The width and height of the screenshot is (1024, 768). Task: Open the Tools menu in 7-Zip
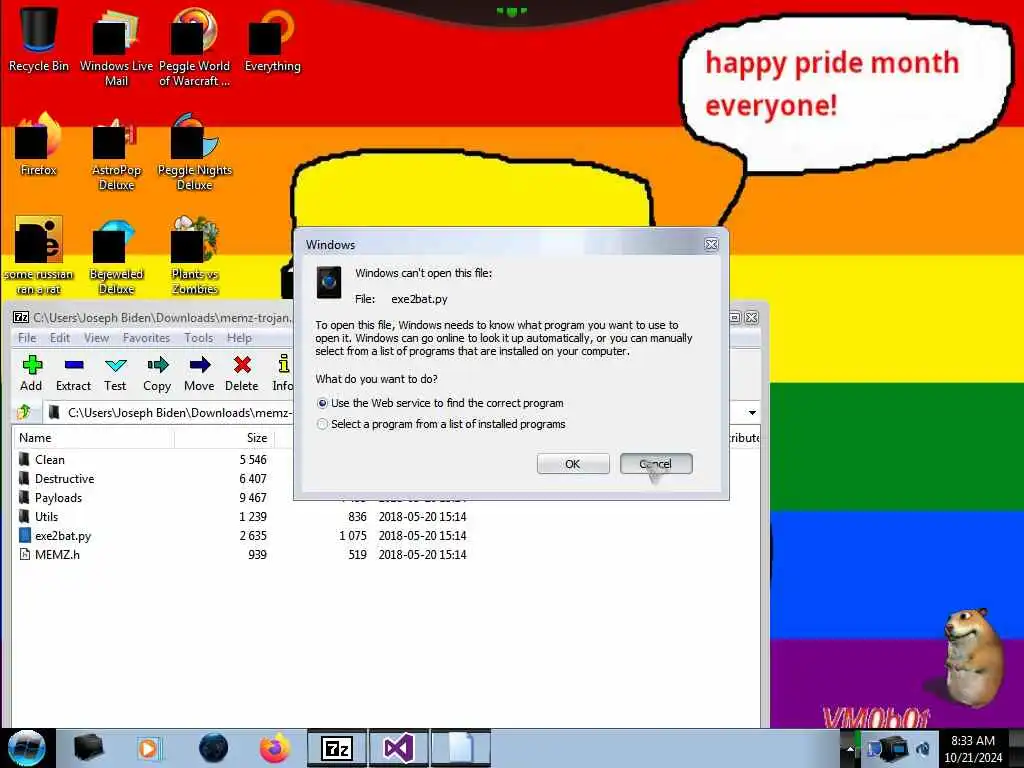199,338
